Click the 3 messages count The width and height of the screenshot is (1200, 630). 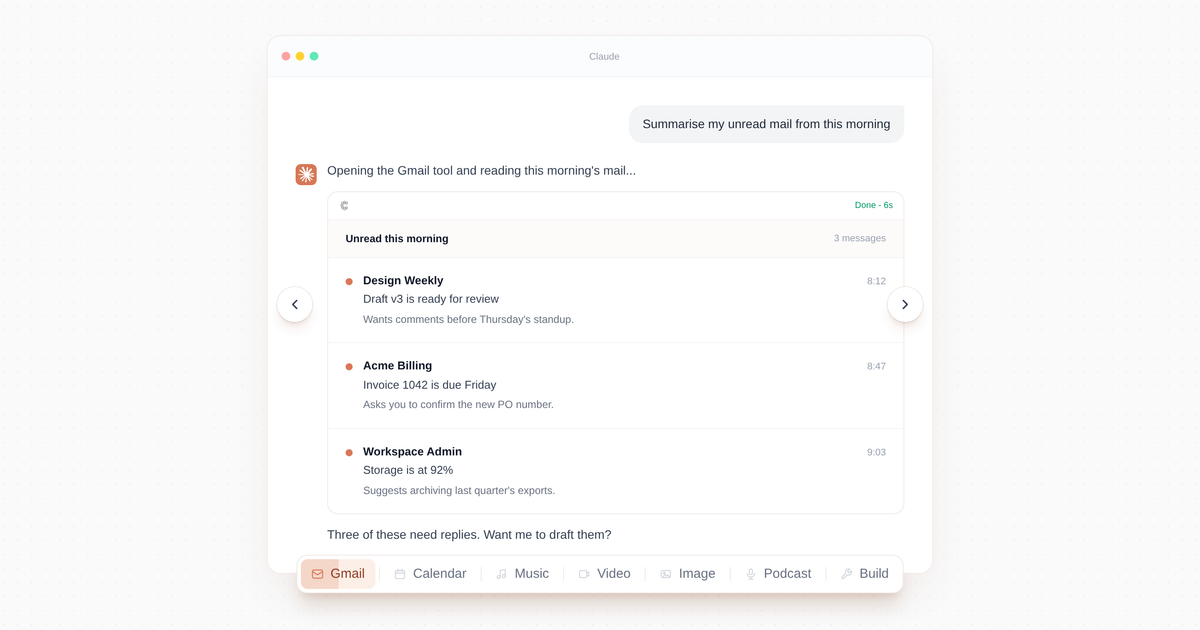[x=860, y=238]
